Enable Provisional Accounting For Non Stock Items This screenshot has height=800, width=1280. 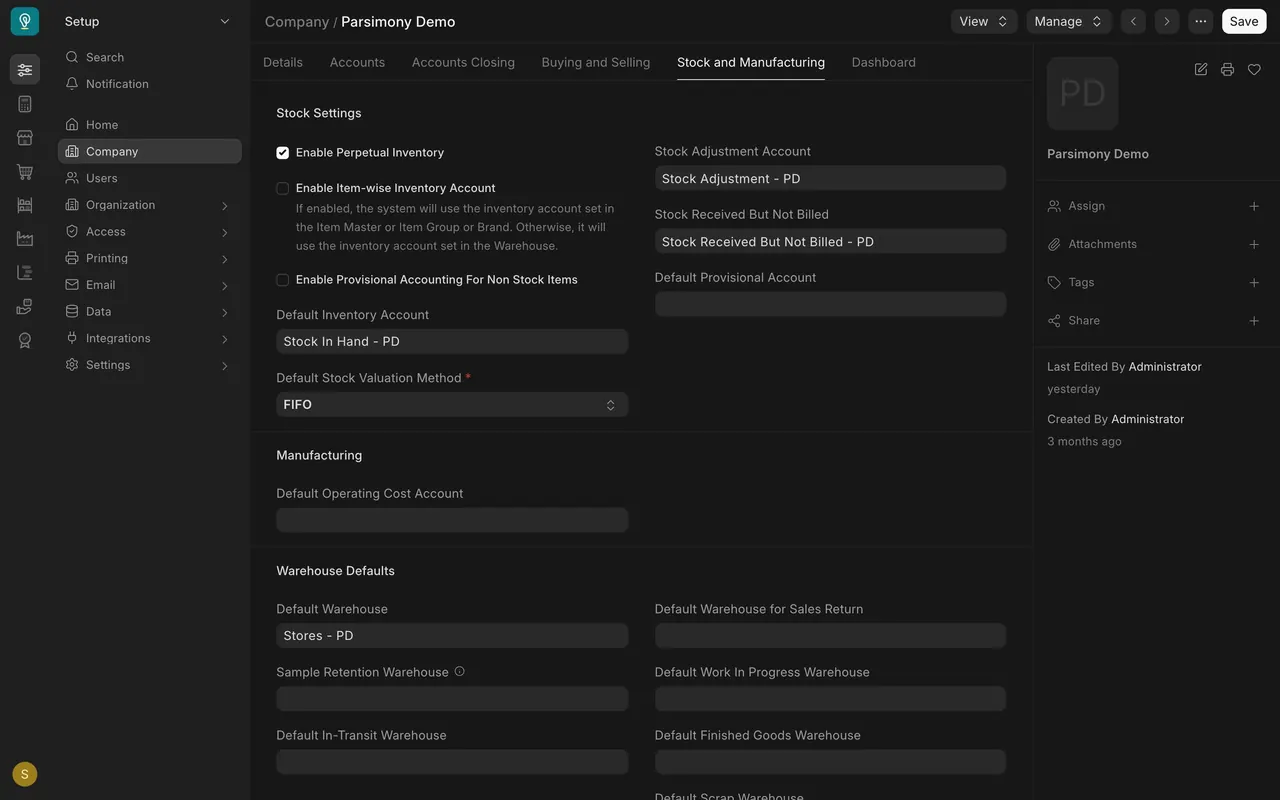coord(283,280)
